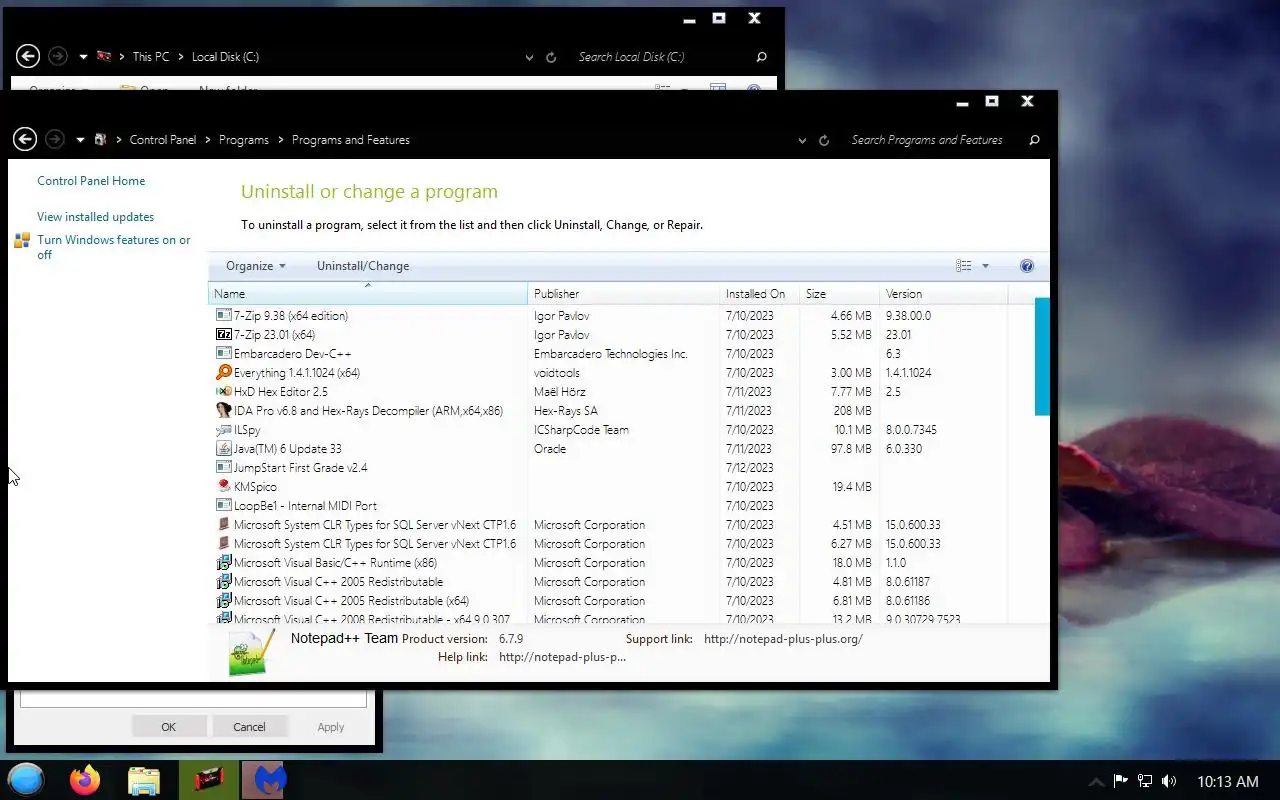Open recent locations dropdown in Local Disk window
Image resolution: width=1280 pixels, height=800 pixels.
tap(83, 57)
